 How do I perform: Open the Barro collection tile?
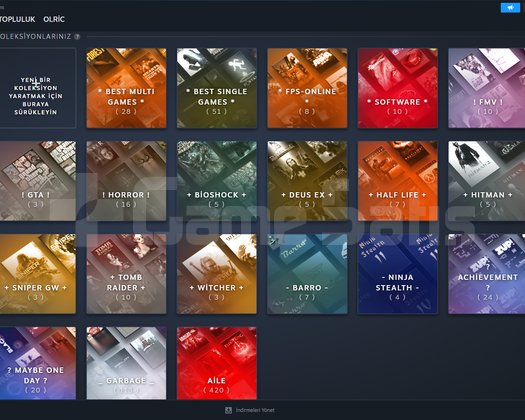click(x=307, y=274)
